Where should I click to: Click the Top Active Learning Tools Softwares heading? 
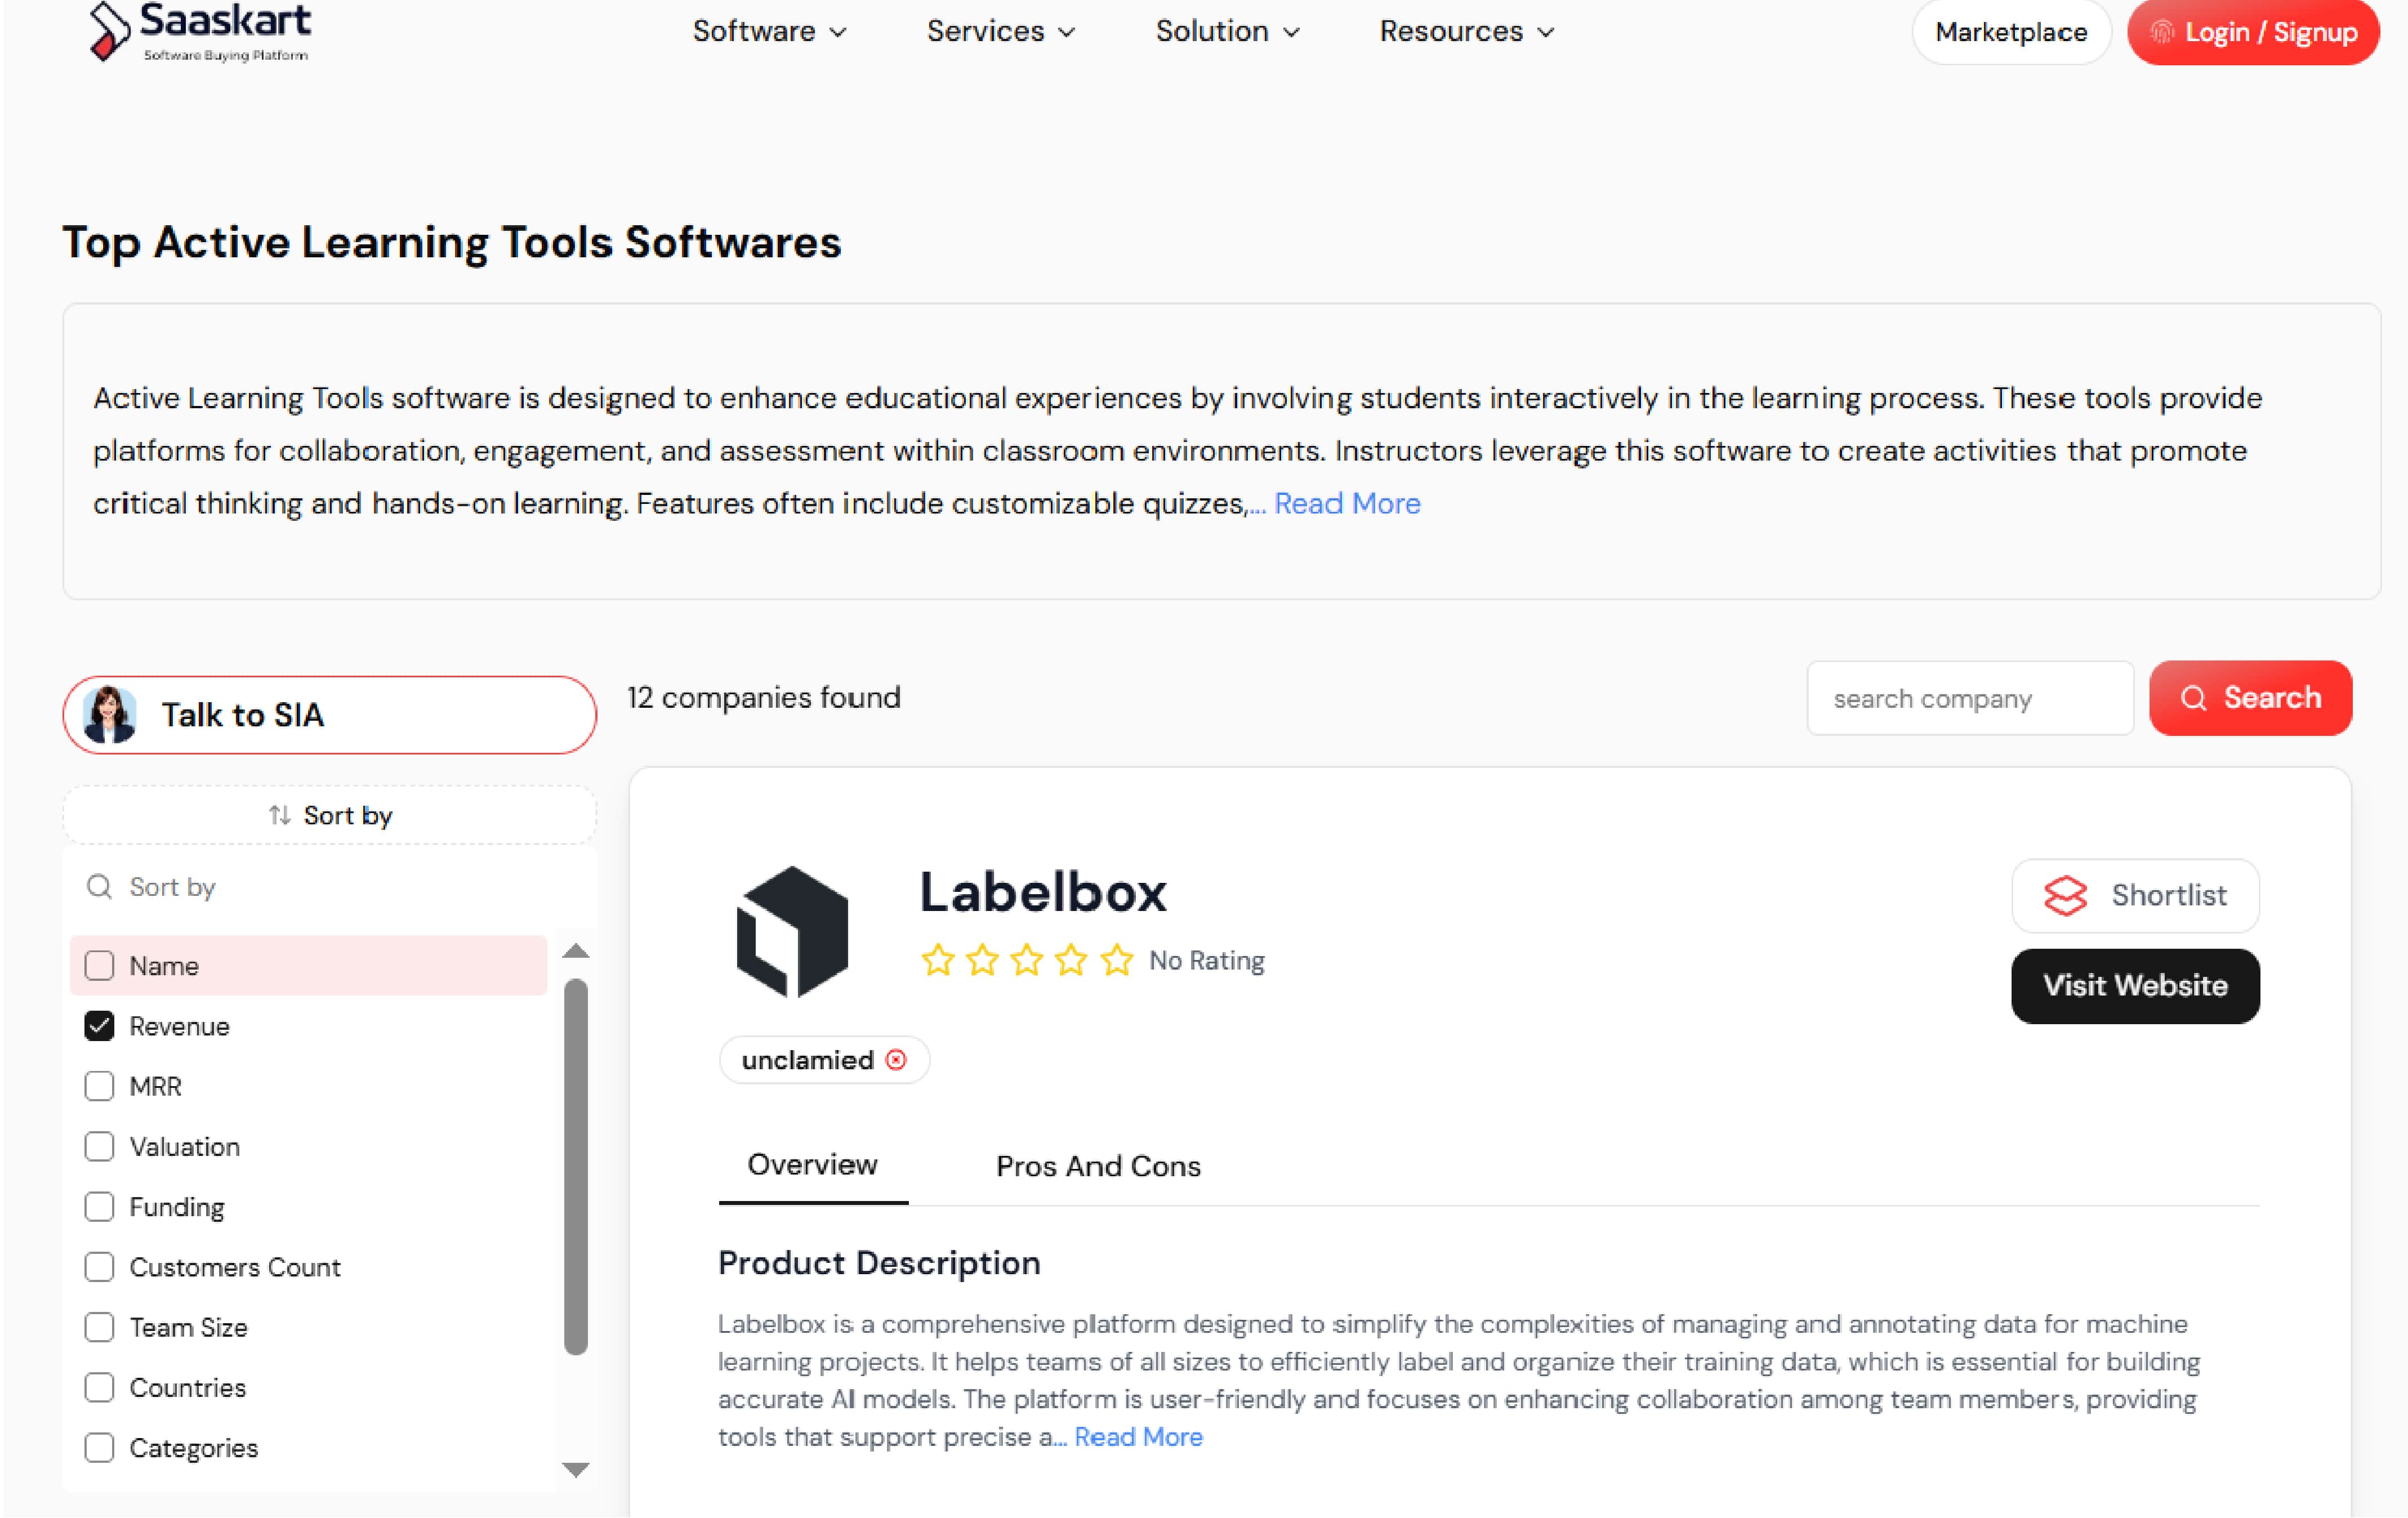pos(452,243)
